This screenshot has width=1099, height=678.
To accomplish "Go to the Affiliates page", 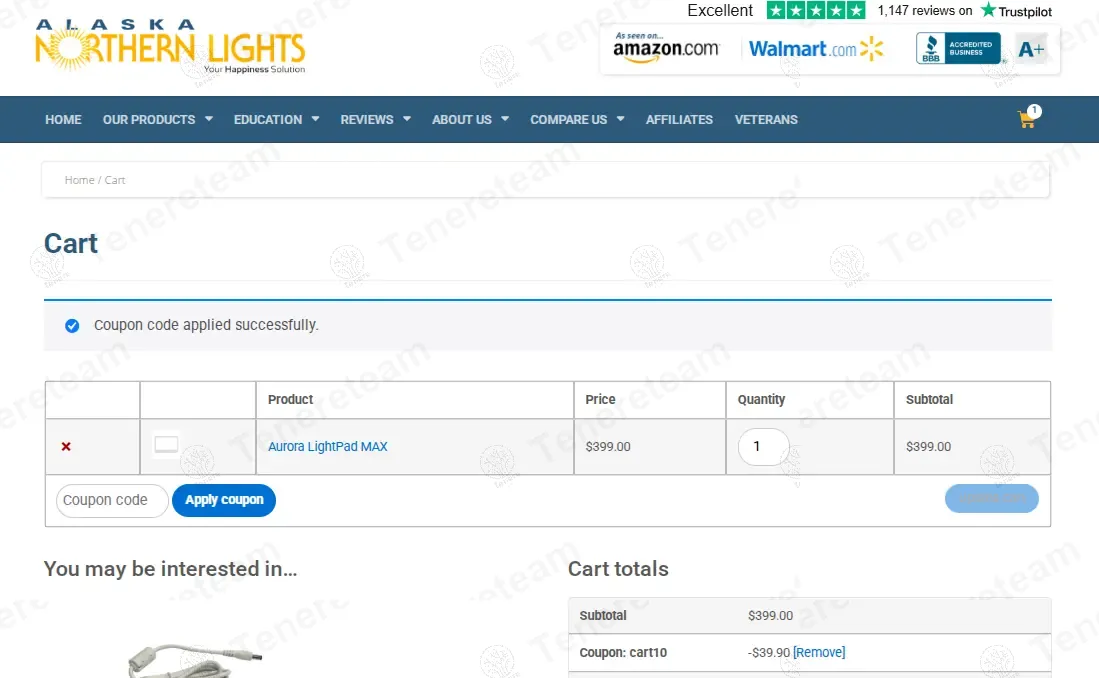I will tap(679, 120).
